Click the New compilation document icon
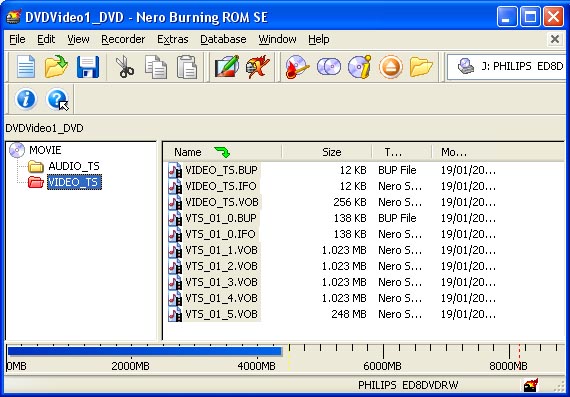Viewport: 570px width, 397px height. tap(26, 67)
